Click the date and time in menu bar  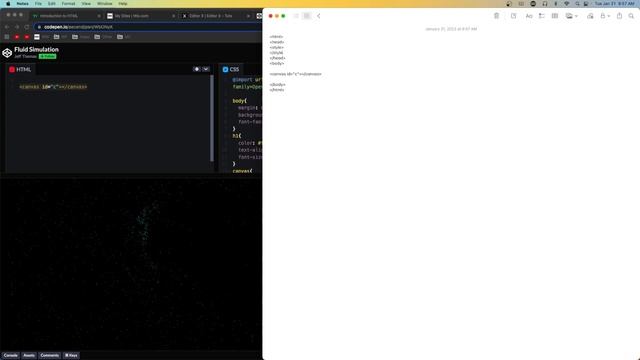614,4
